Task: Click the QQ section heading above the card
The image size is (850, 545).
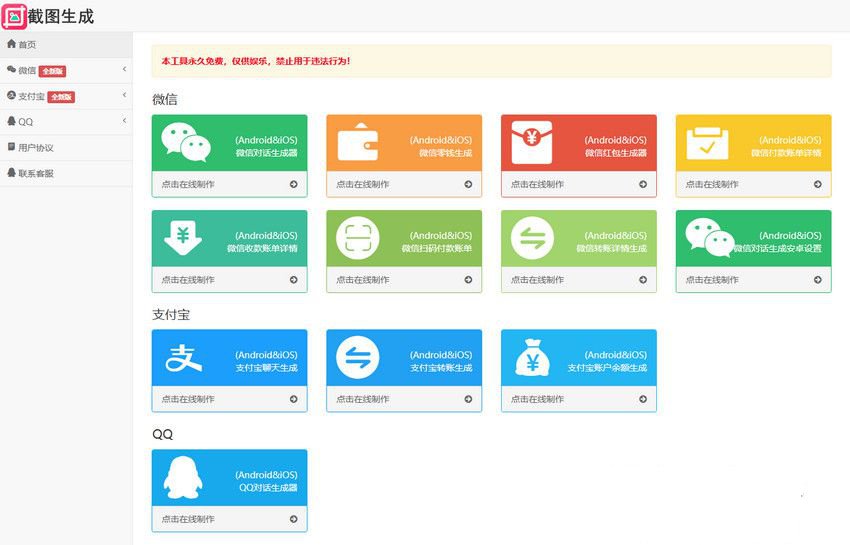Action: 163,434
